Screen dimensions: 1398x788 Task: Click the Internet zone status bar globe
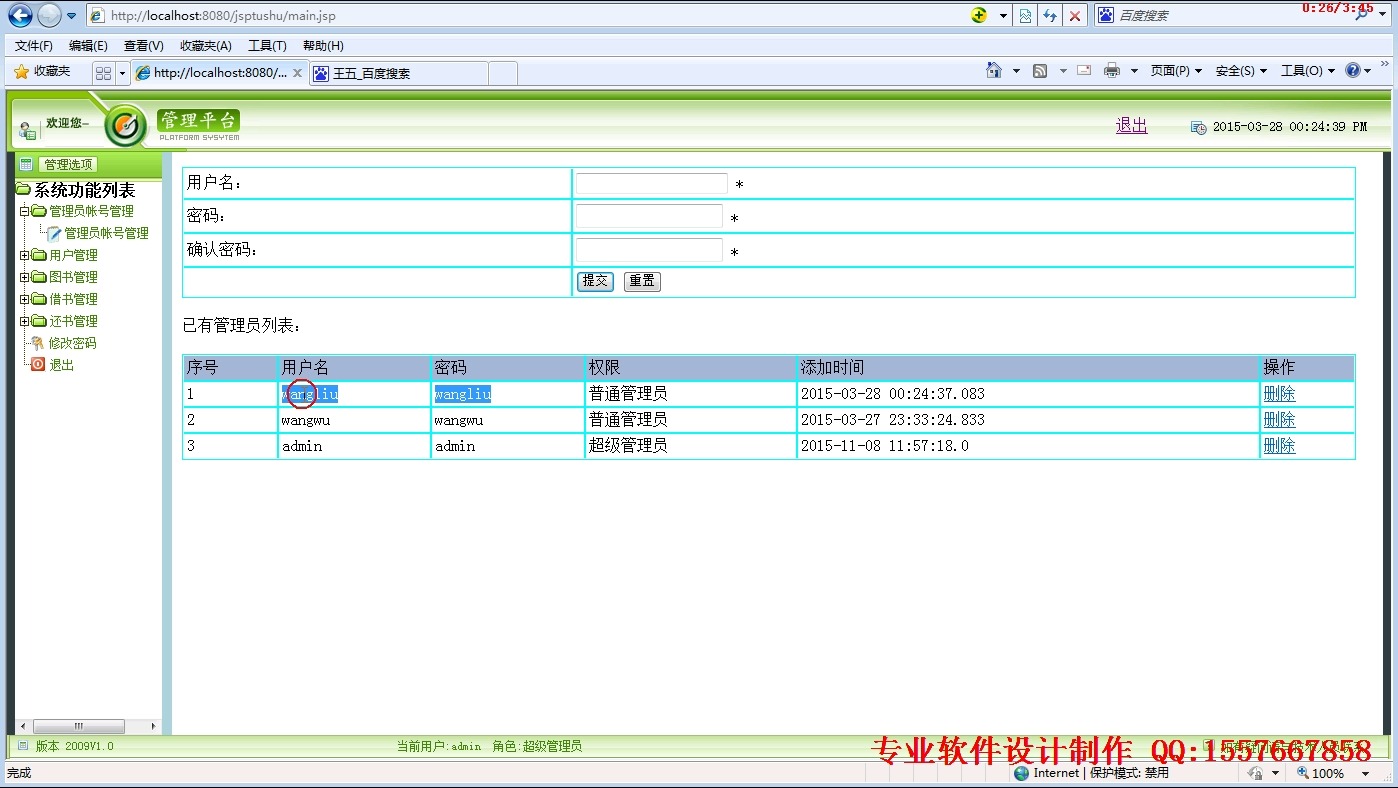click(1021, 773)
